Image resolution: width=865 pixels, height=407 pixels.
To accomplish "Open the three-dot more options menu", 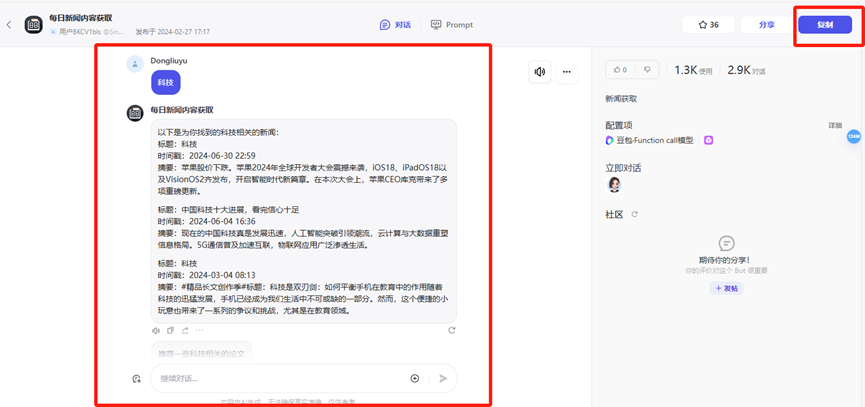I will [567, 72].
